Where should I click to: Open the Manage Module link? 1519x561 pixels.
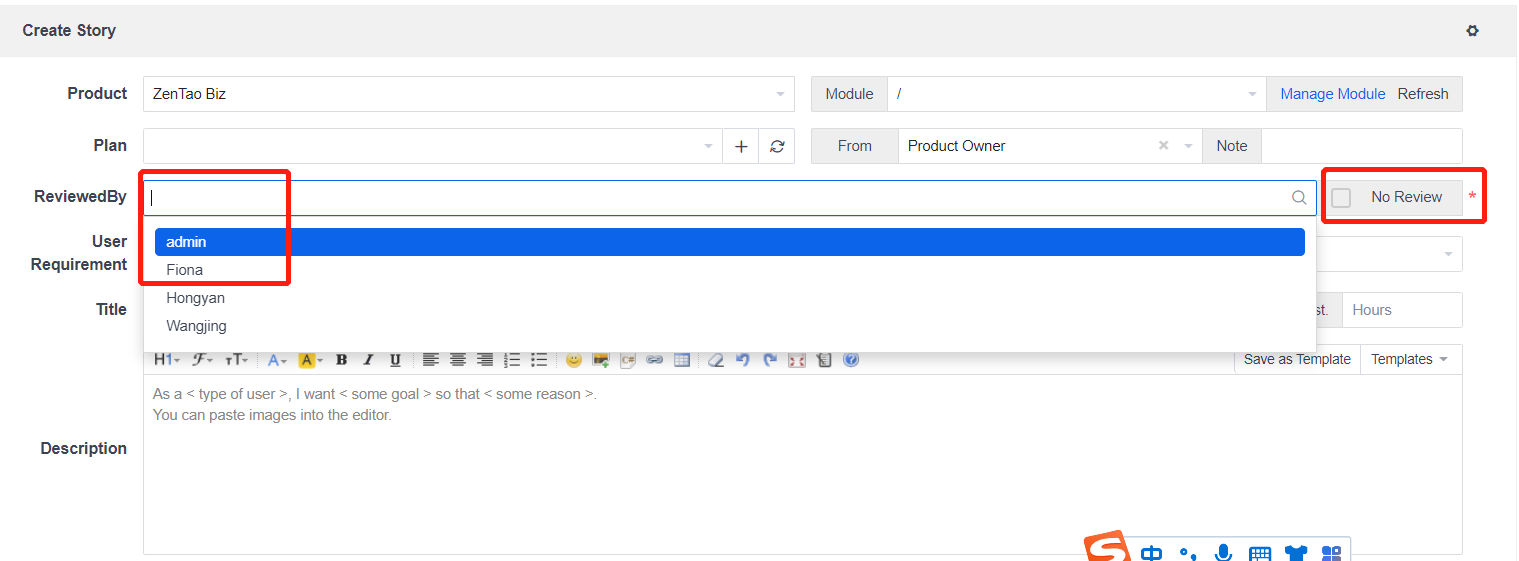pyautogui.click(x=1332, y=94)
